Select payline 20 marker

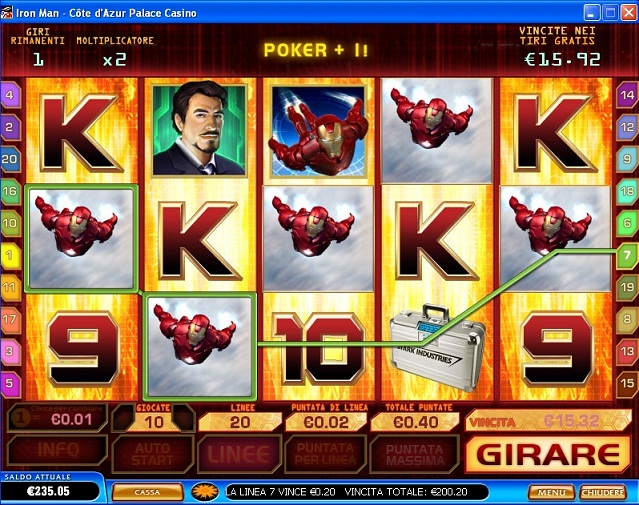click(x=10, y=159)
